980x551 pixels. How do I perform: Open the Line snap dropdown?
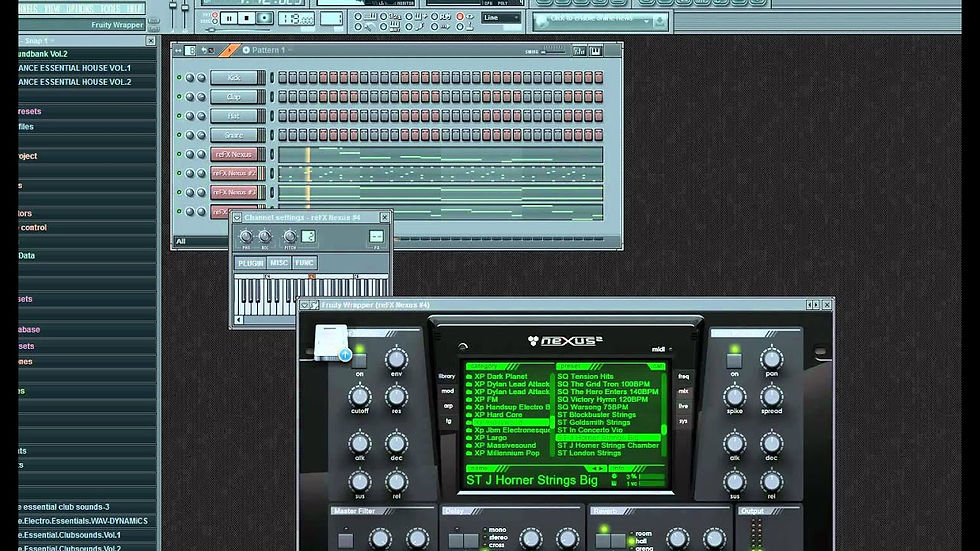coord(501,18)
